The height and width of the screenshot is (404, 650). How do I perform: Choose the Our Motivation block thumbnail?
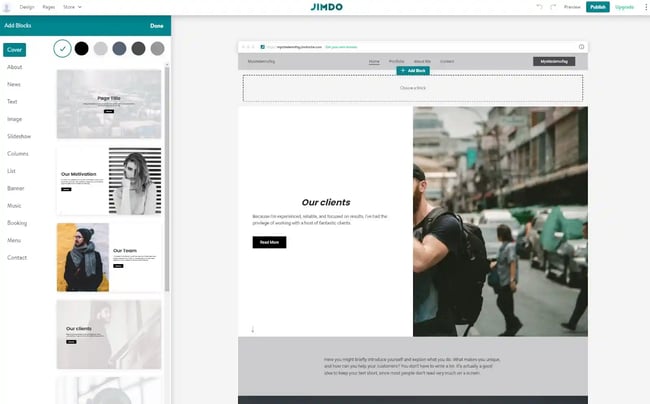[109, 181]
